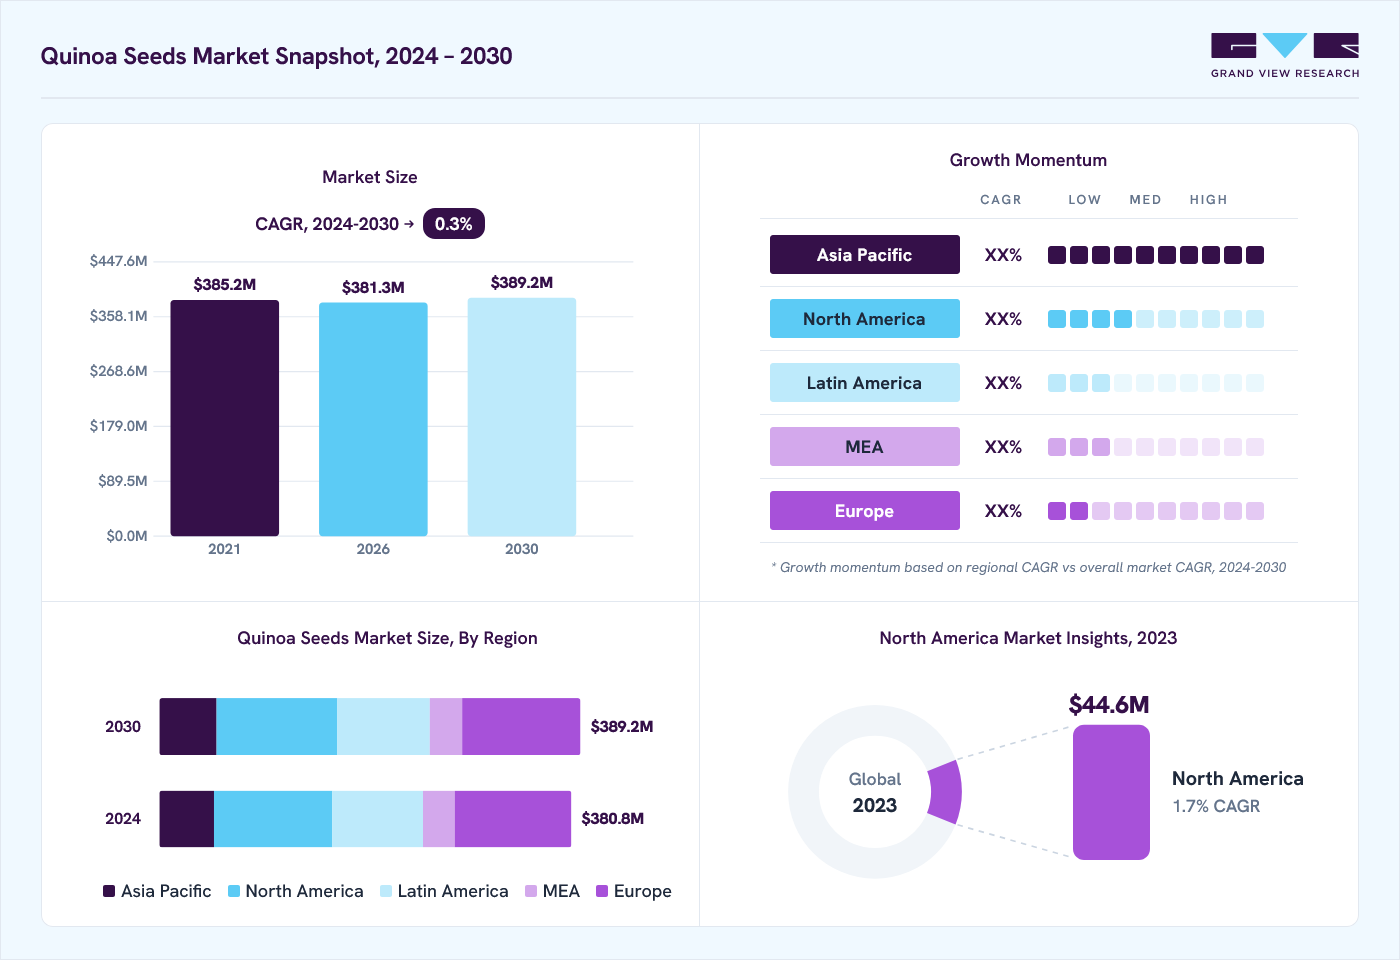Click the Asia Pacific momentum indicator squares
The width and height of the screenshot is (1400, 960).
(1156, 255)
